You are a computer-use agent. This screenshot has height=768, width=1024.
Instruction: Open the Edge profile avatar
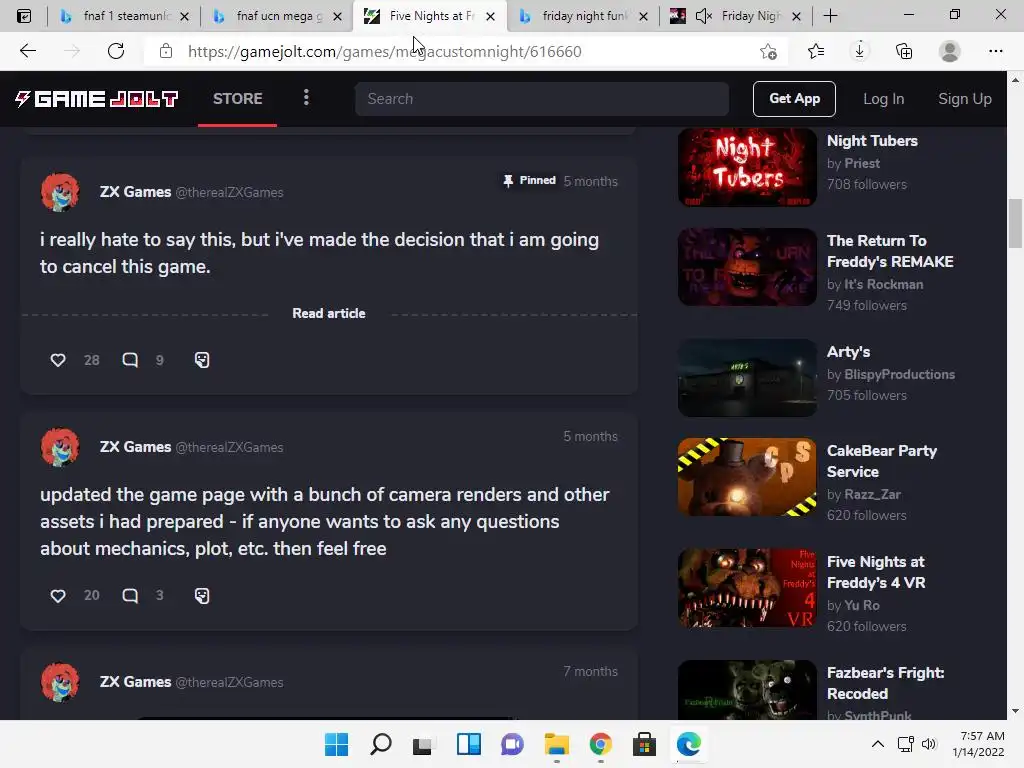click(x=950, y=51)
